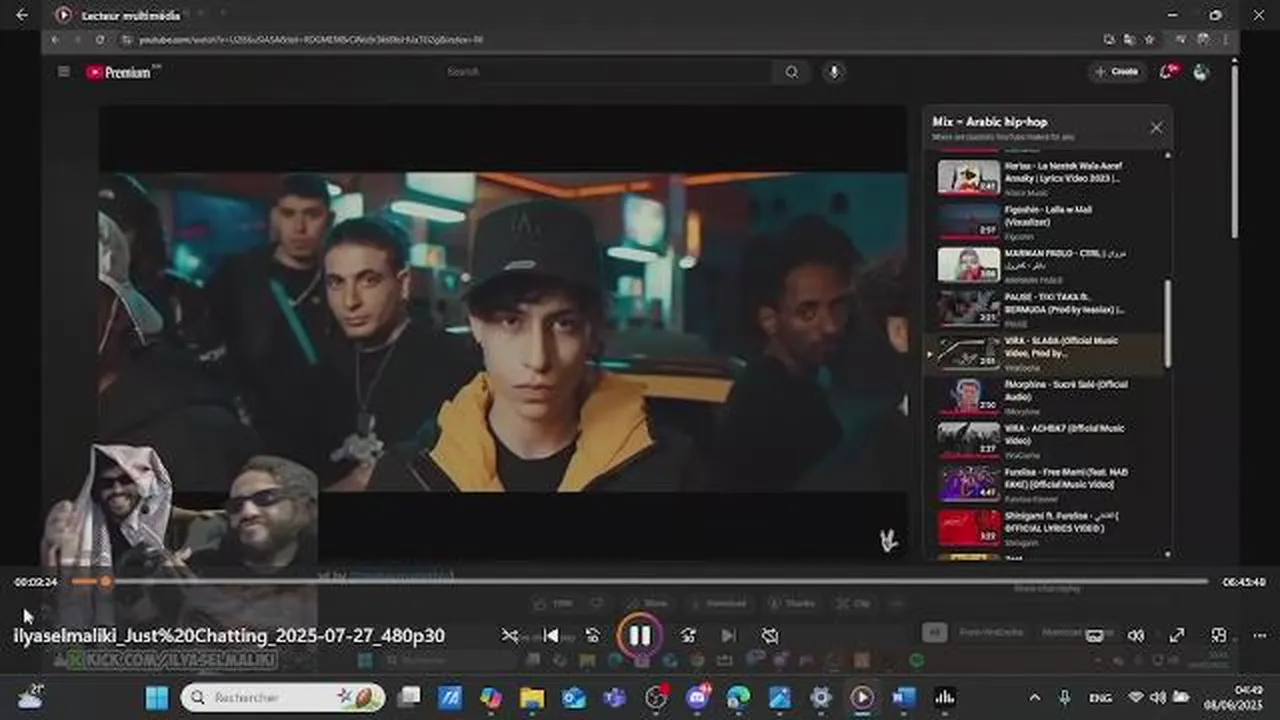Click the YouTube Create button
The image size is (1280, 720).
pyautogui.click(x=1117, y=72)
